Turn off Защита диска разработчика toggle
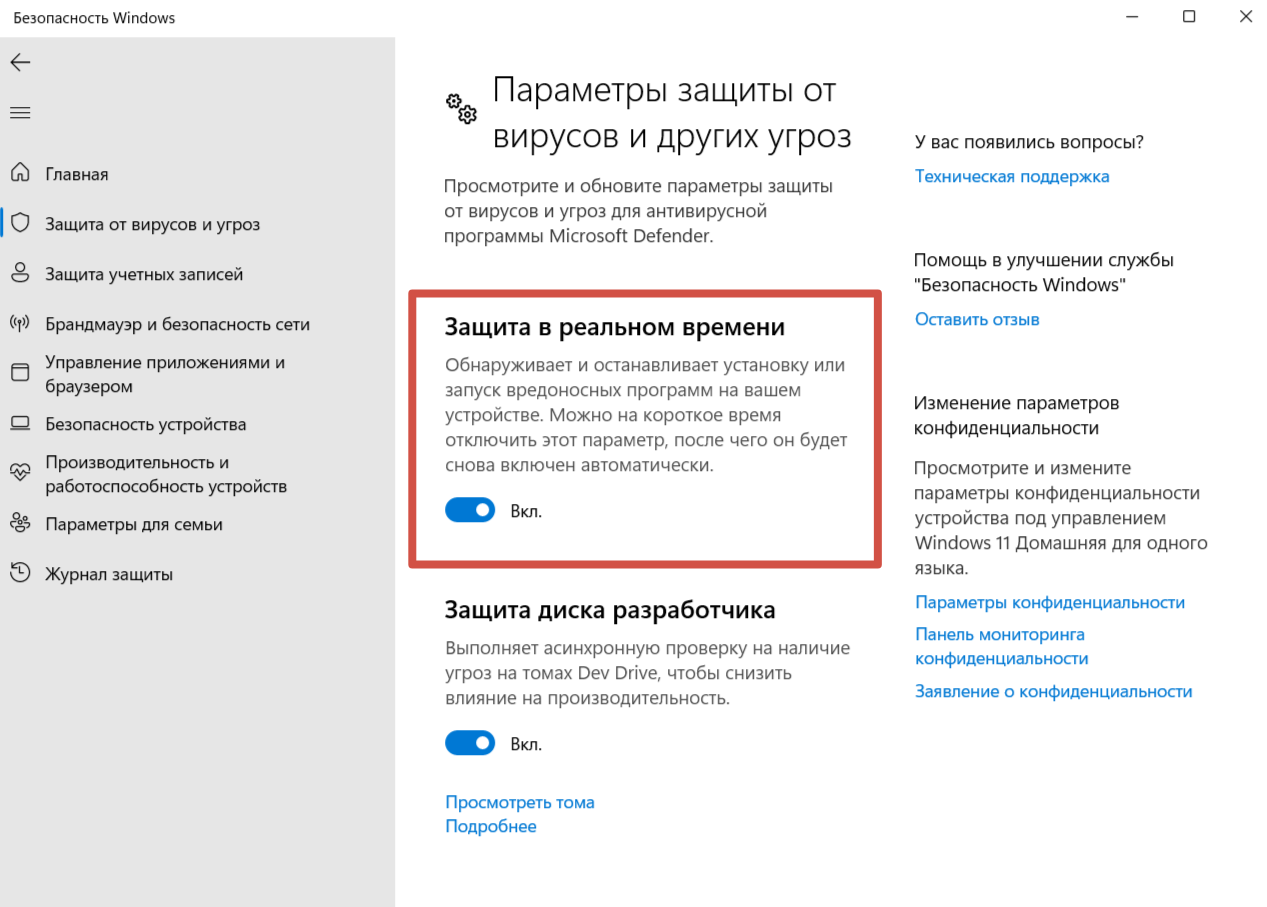Viewport: 1267px width, 907px height. [x=470, y=743]
